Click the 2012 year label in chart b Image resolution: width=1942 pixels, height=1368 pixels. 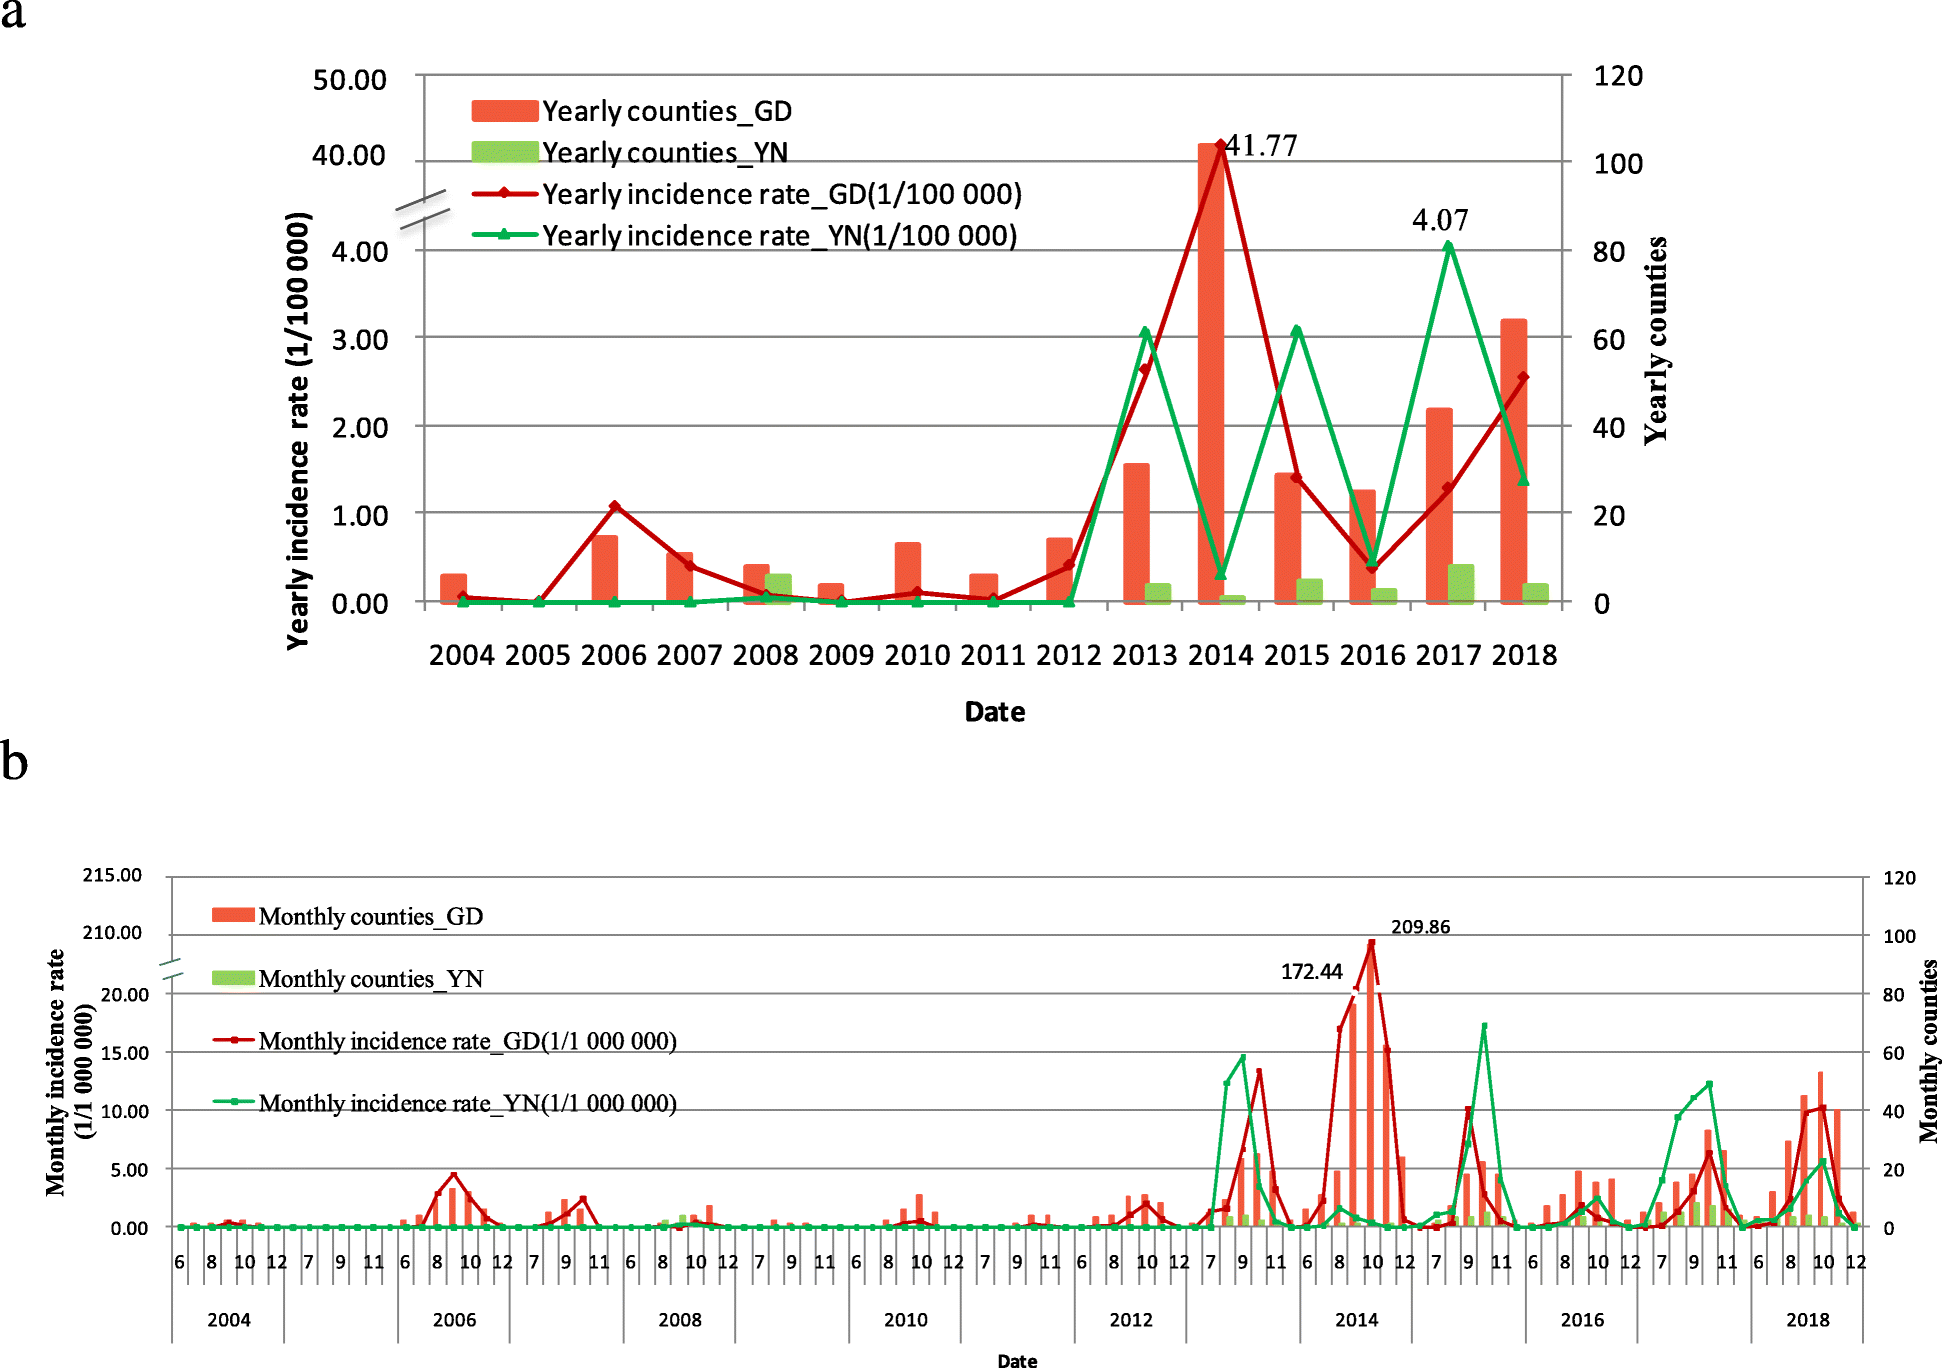tap(1131, 1320)
